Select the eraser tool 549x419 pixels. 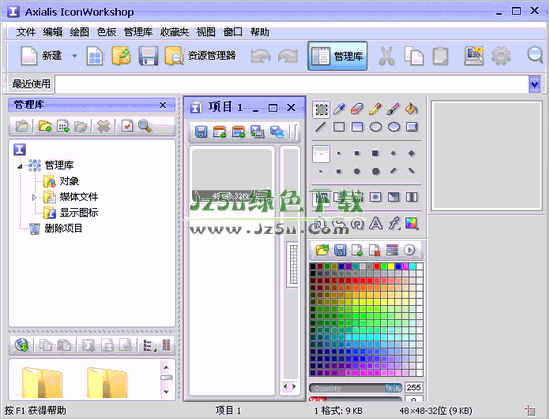tap(357, 109)
